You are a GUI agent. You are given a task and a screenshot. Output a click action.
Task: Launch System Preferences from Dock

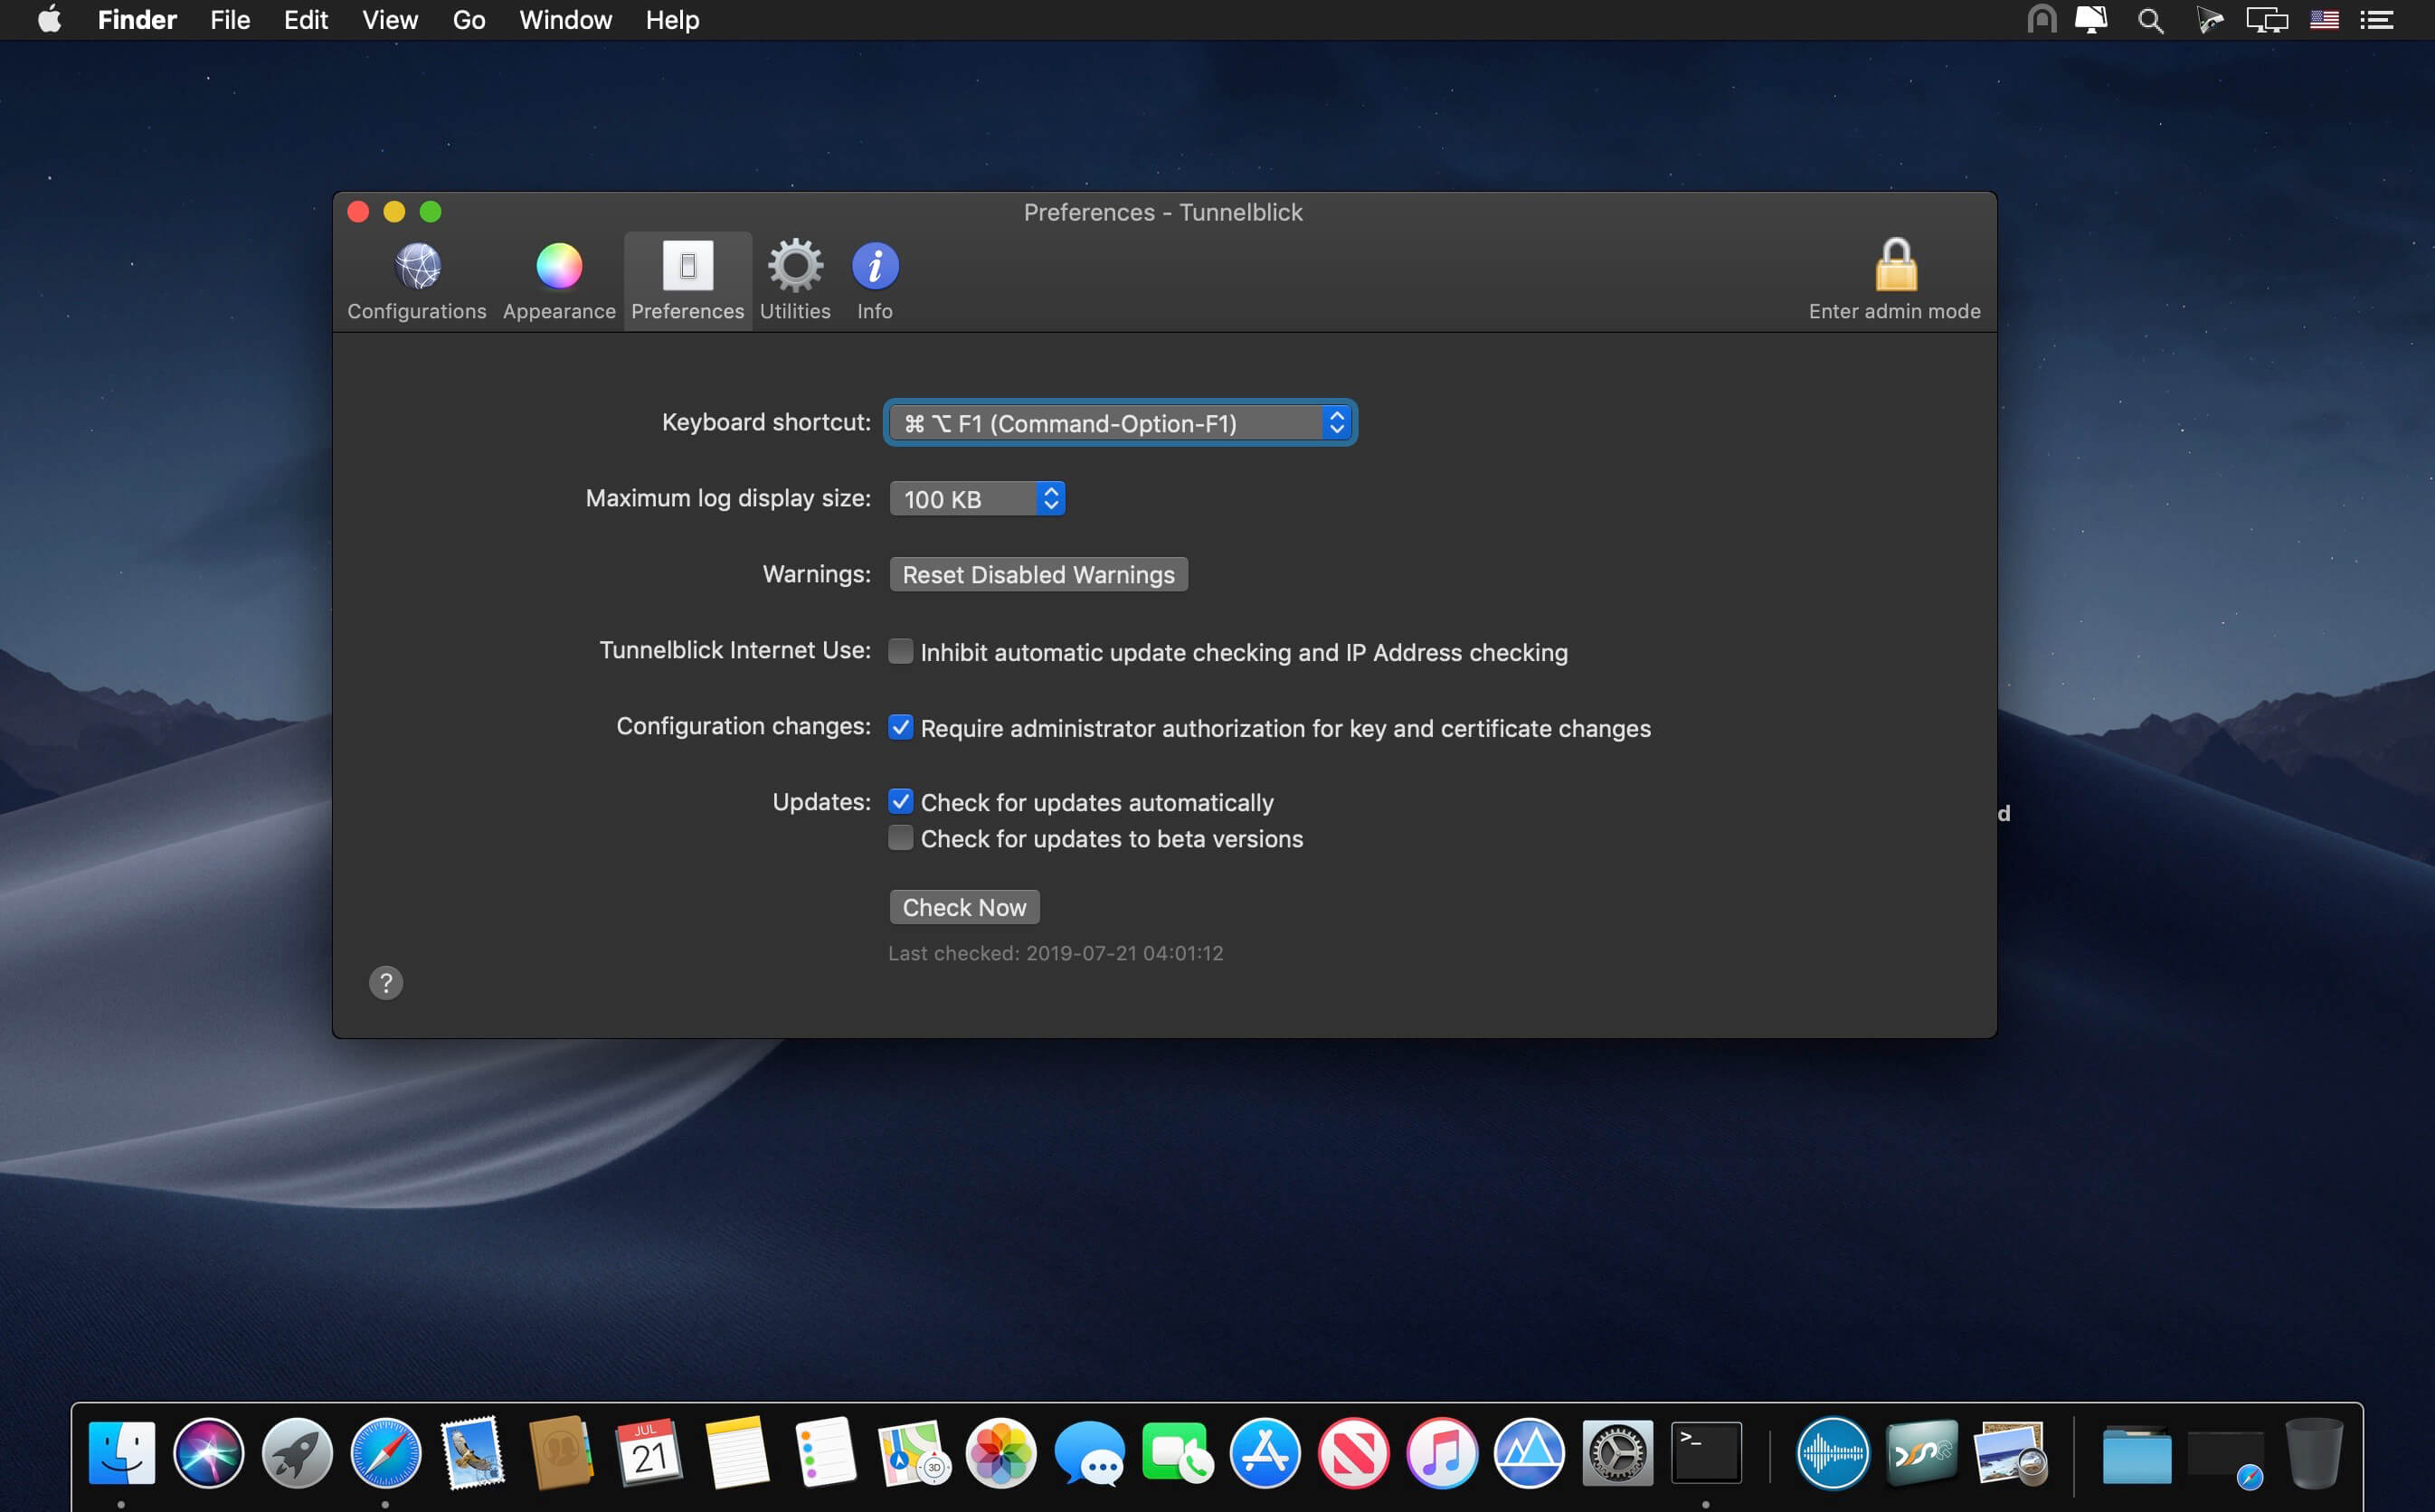(1615, 1451)
